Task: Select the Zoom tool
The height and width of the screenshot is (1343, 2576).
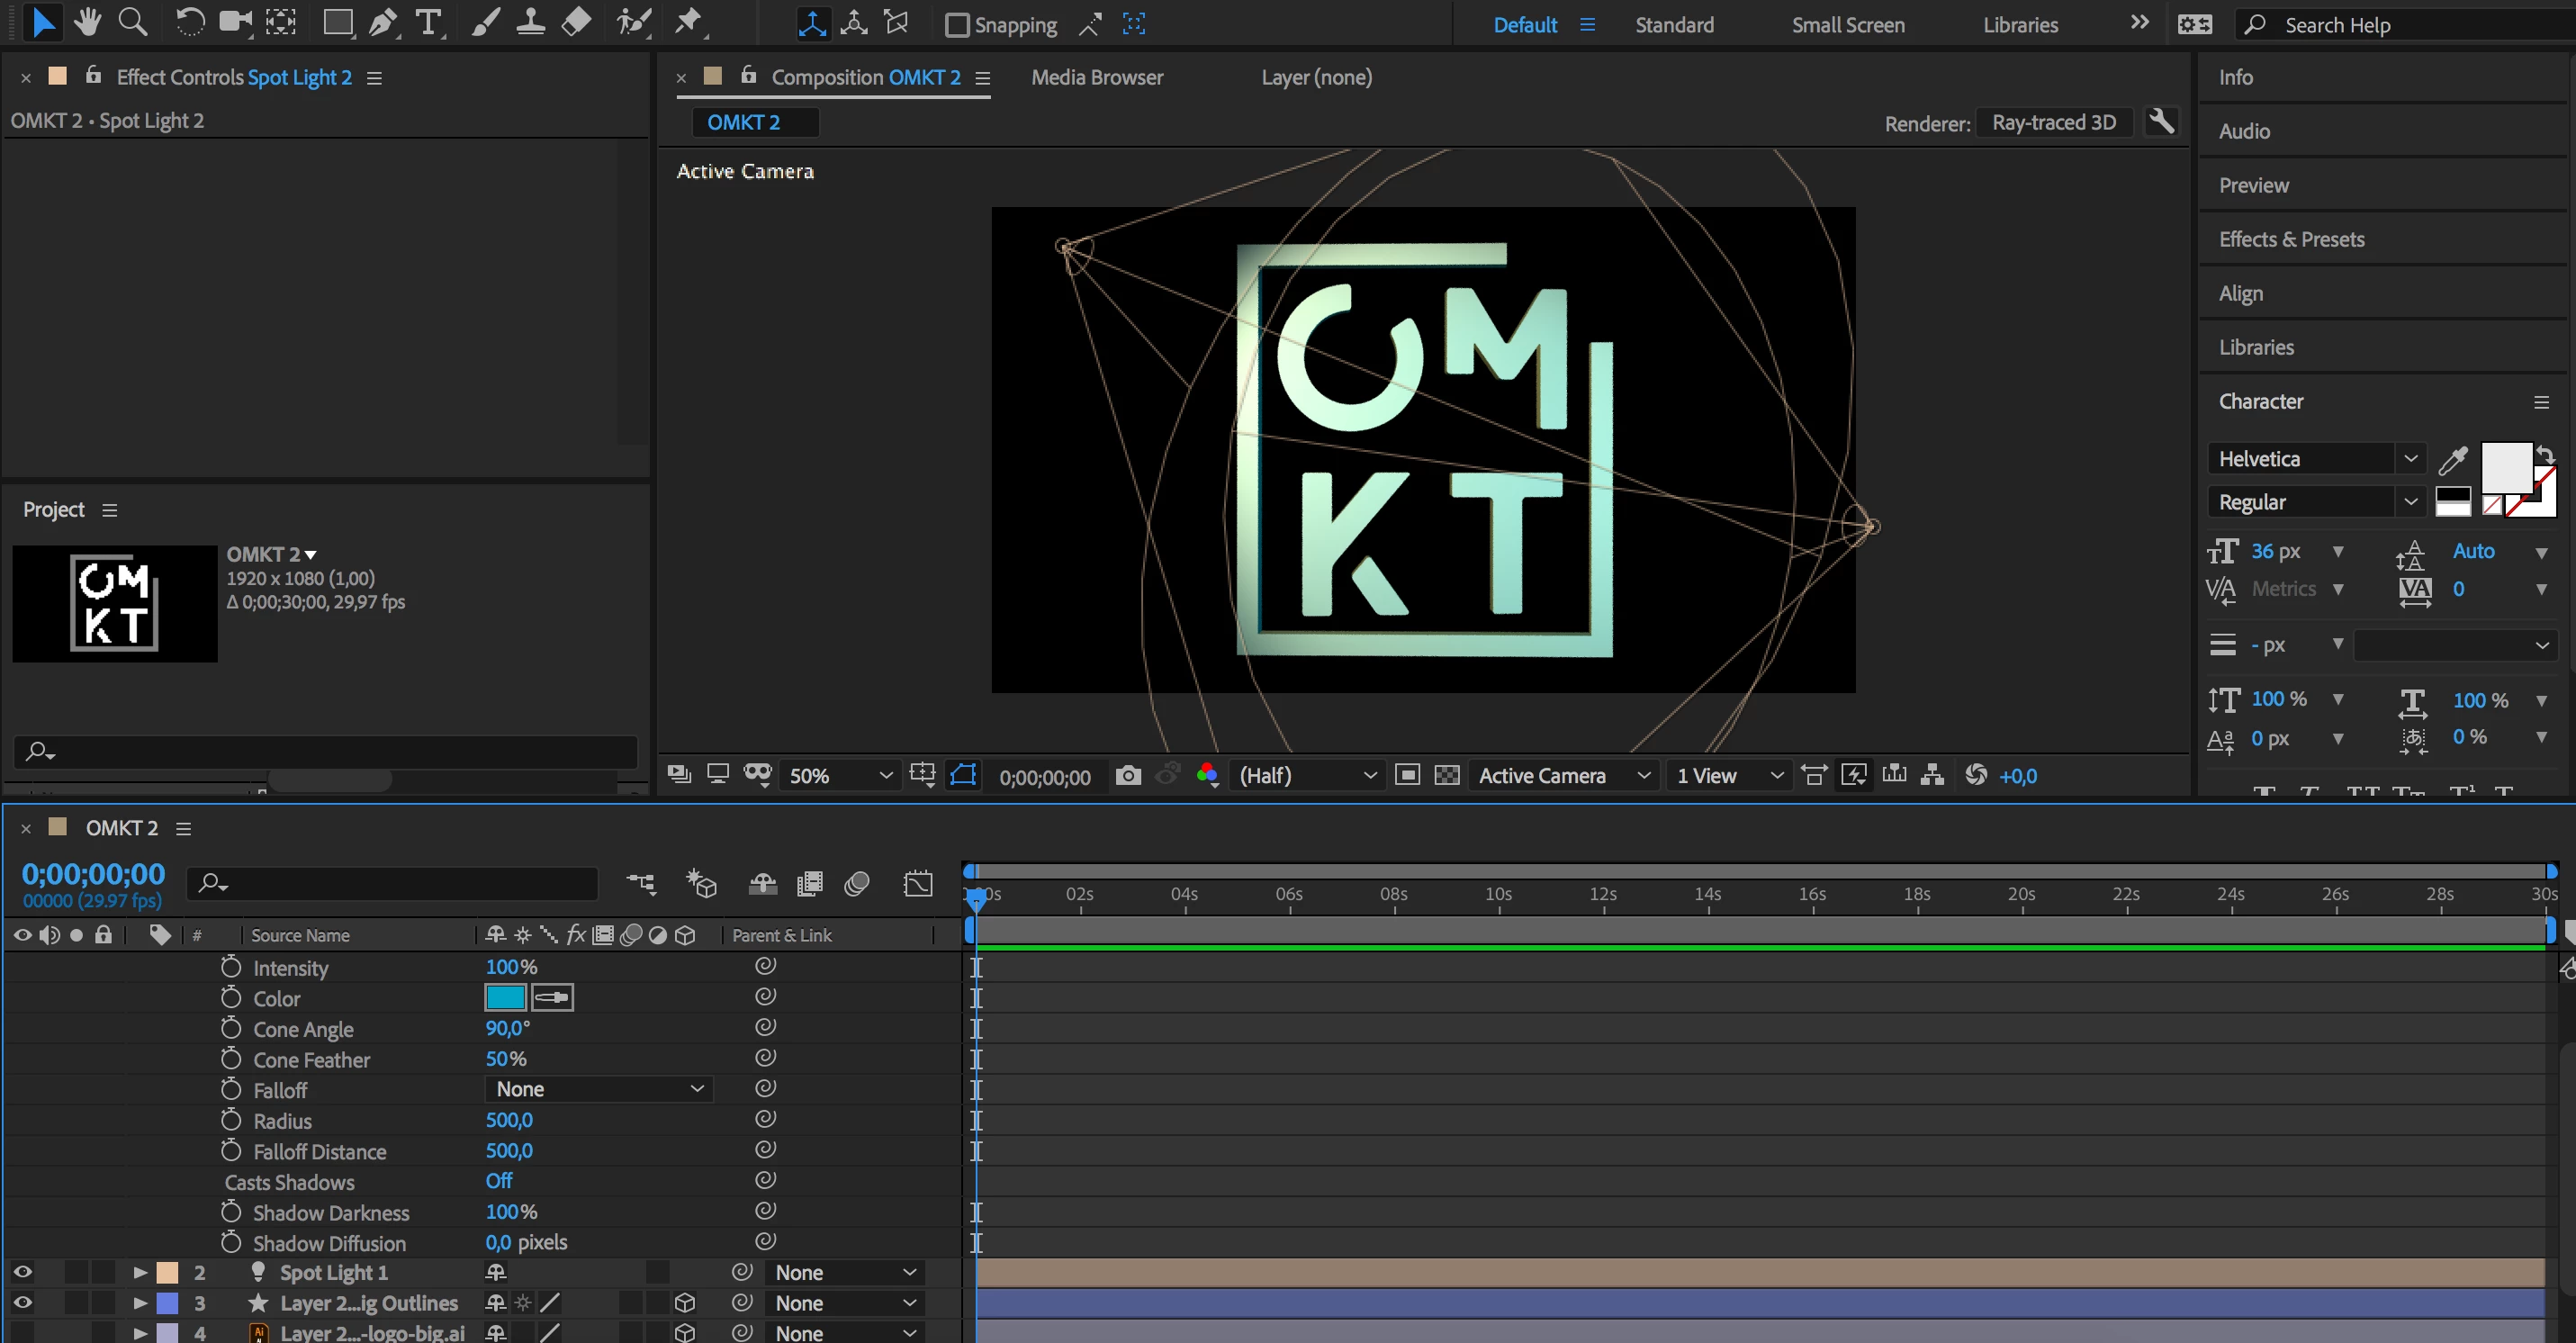Action: pyautogui.click(x=133, y=22)
